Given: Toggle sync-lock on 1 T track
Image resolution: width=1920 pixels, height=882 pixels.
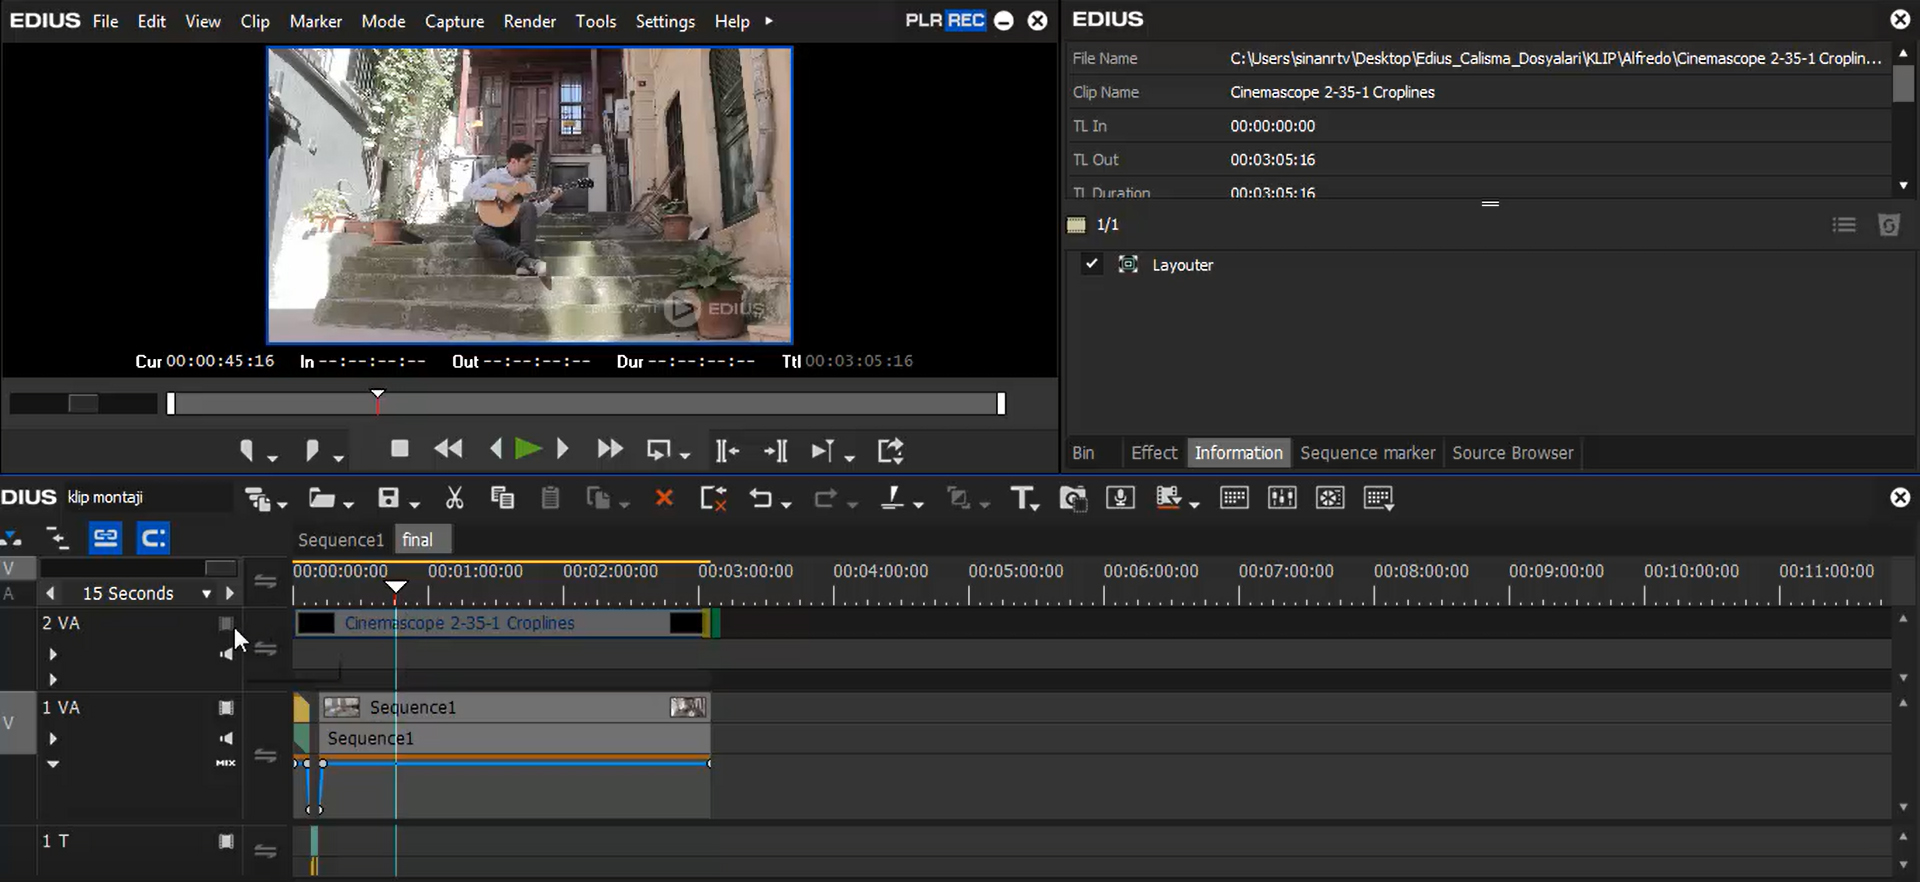Looking at the screenshot, I should tap(265, 851).
